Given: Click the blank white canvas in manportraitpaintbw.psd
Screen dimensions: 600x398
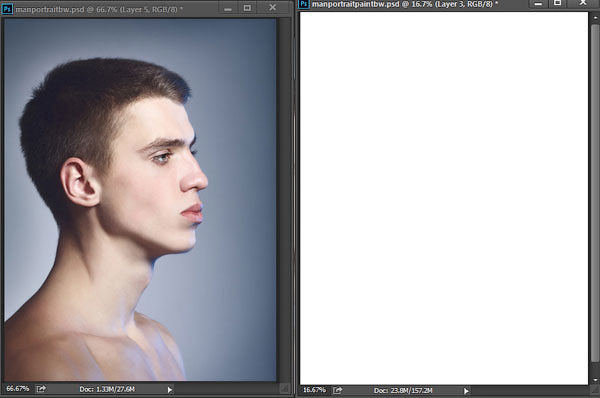Looking at the screenshot, I should 444,198.
